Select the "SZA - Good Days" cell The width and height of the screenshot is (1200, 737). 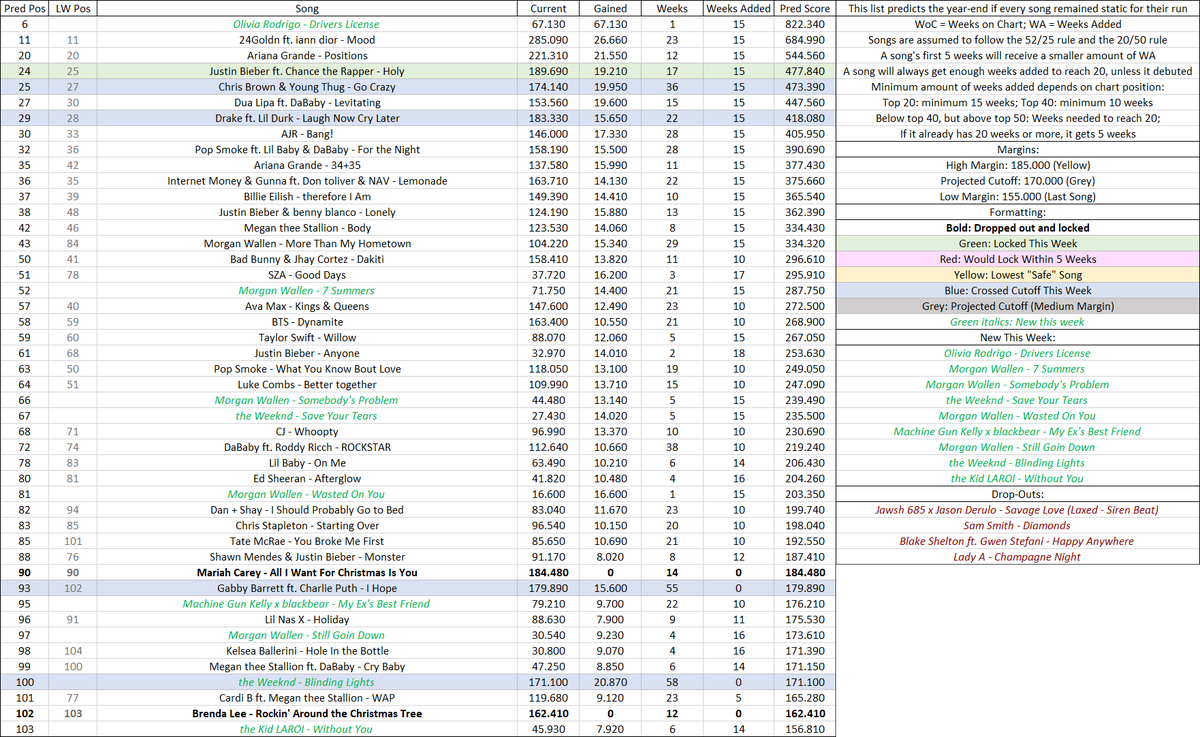pos(308,275)
